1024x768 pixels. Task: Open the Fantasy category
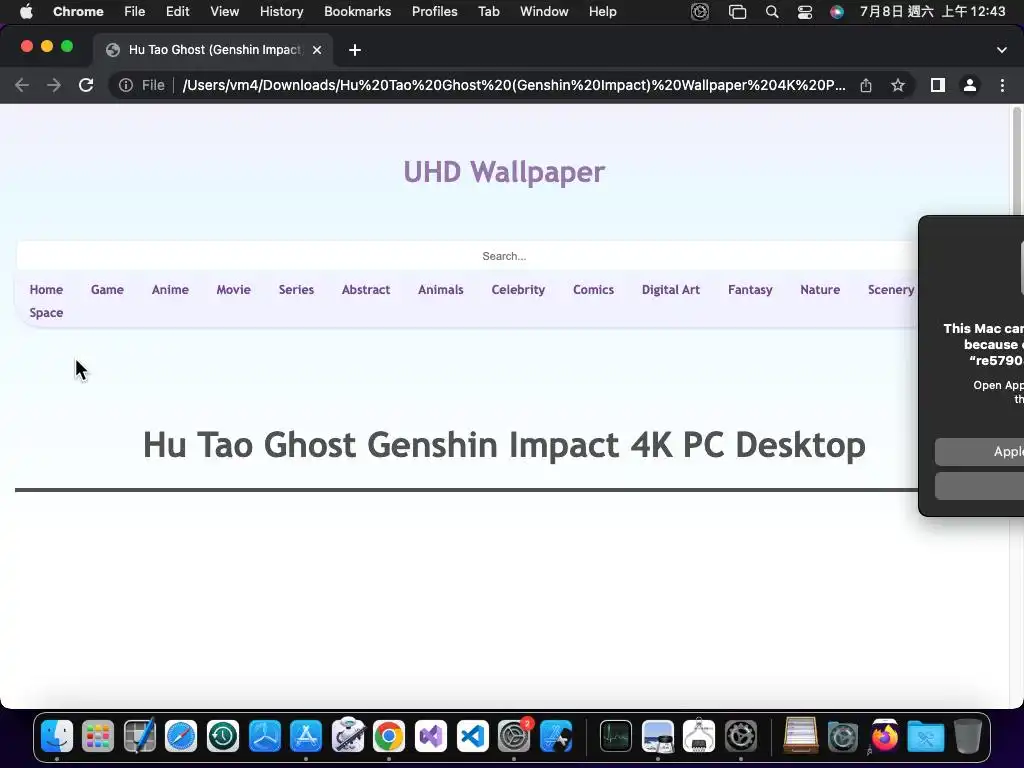750,290
